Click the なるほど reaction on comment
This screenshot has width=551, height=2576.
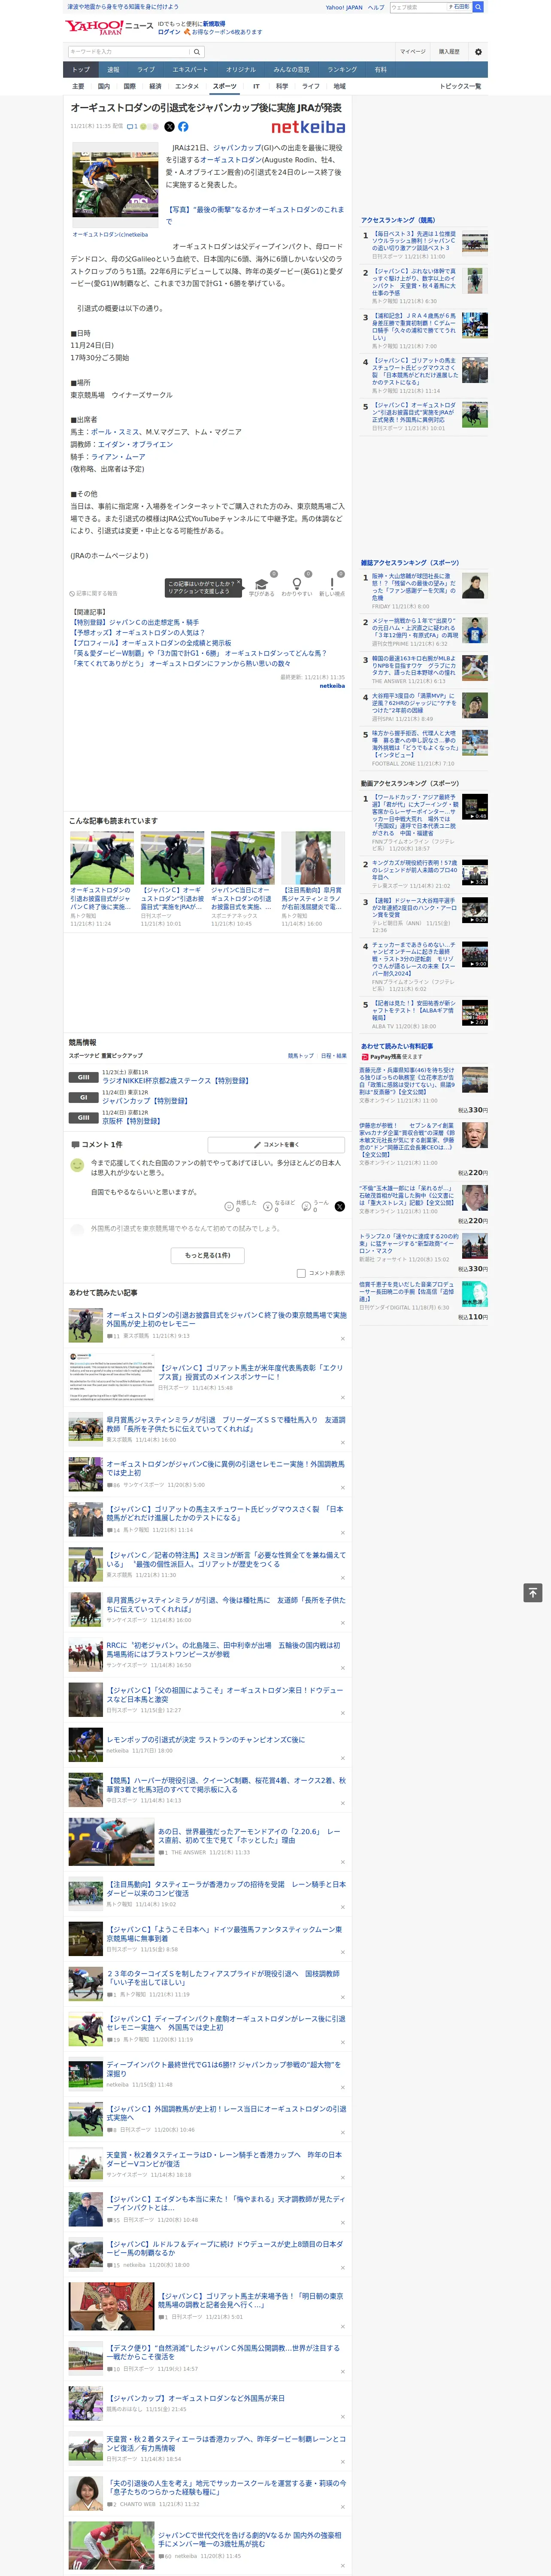pyautogui.click(x=280, y=1206)
